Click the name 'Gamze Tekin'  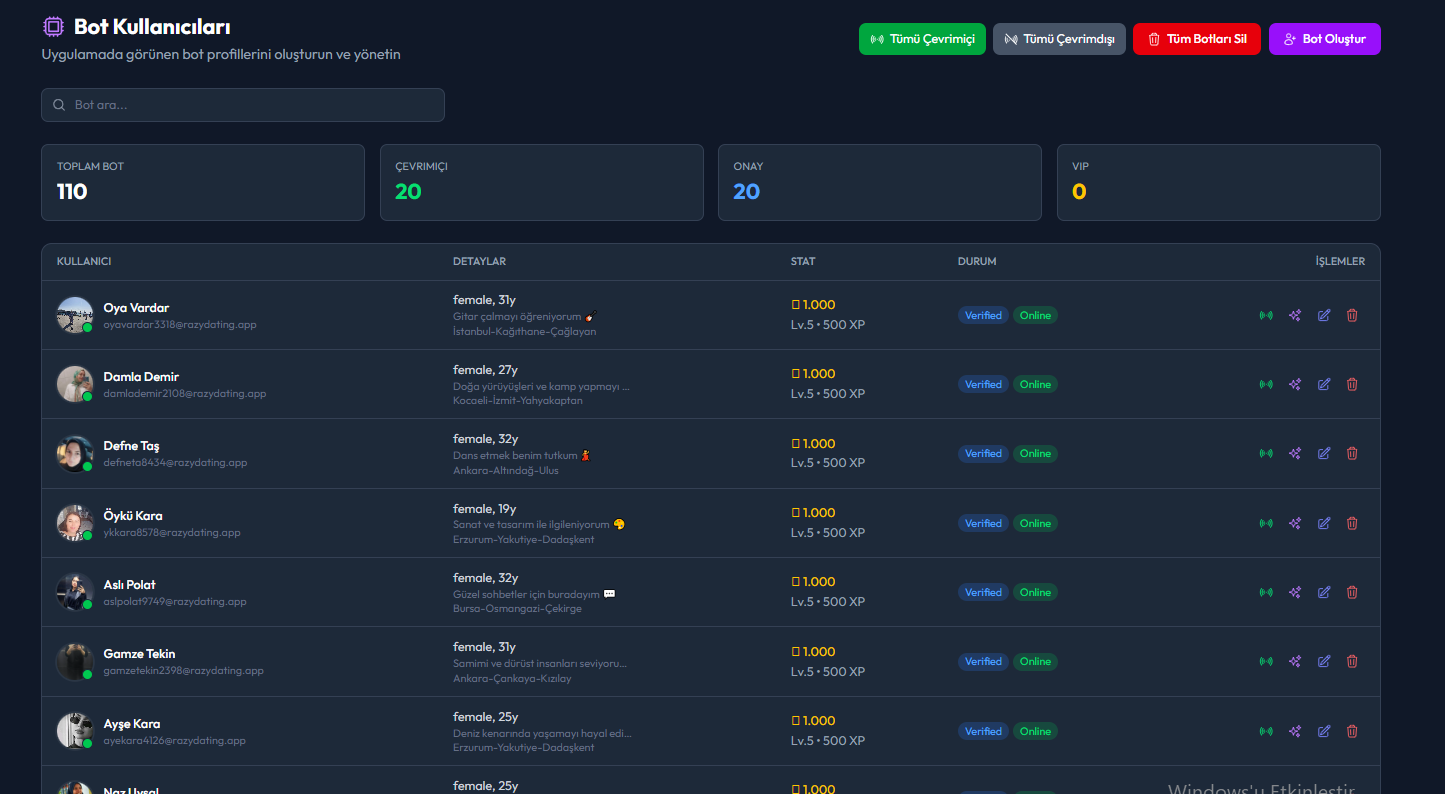[x=139, y=654]
